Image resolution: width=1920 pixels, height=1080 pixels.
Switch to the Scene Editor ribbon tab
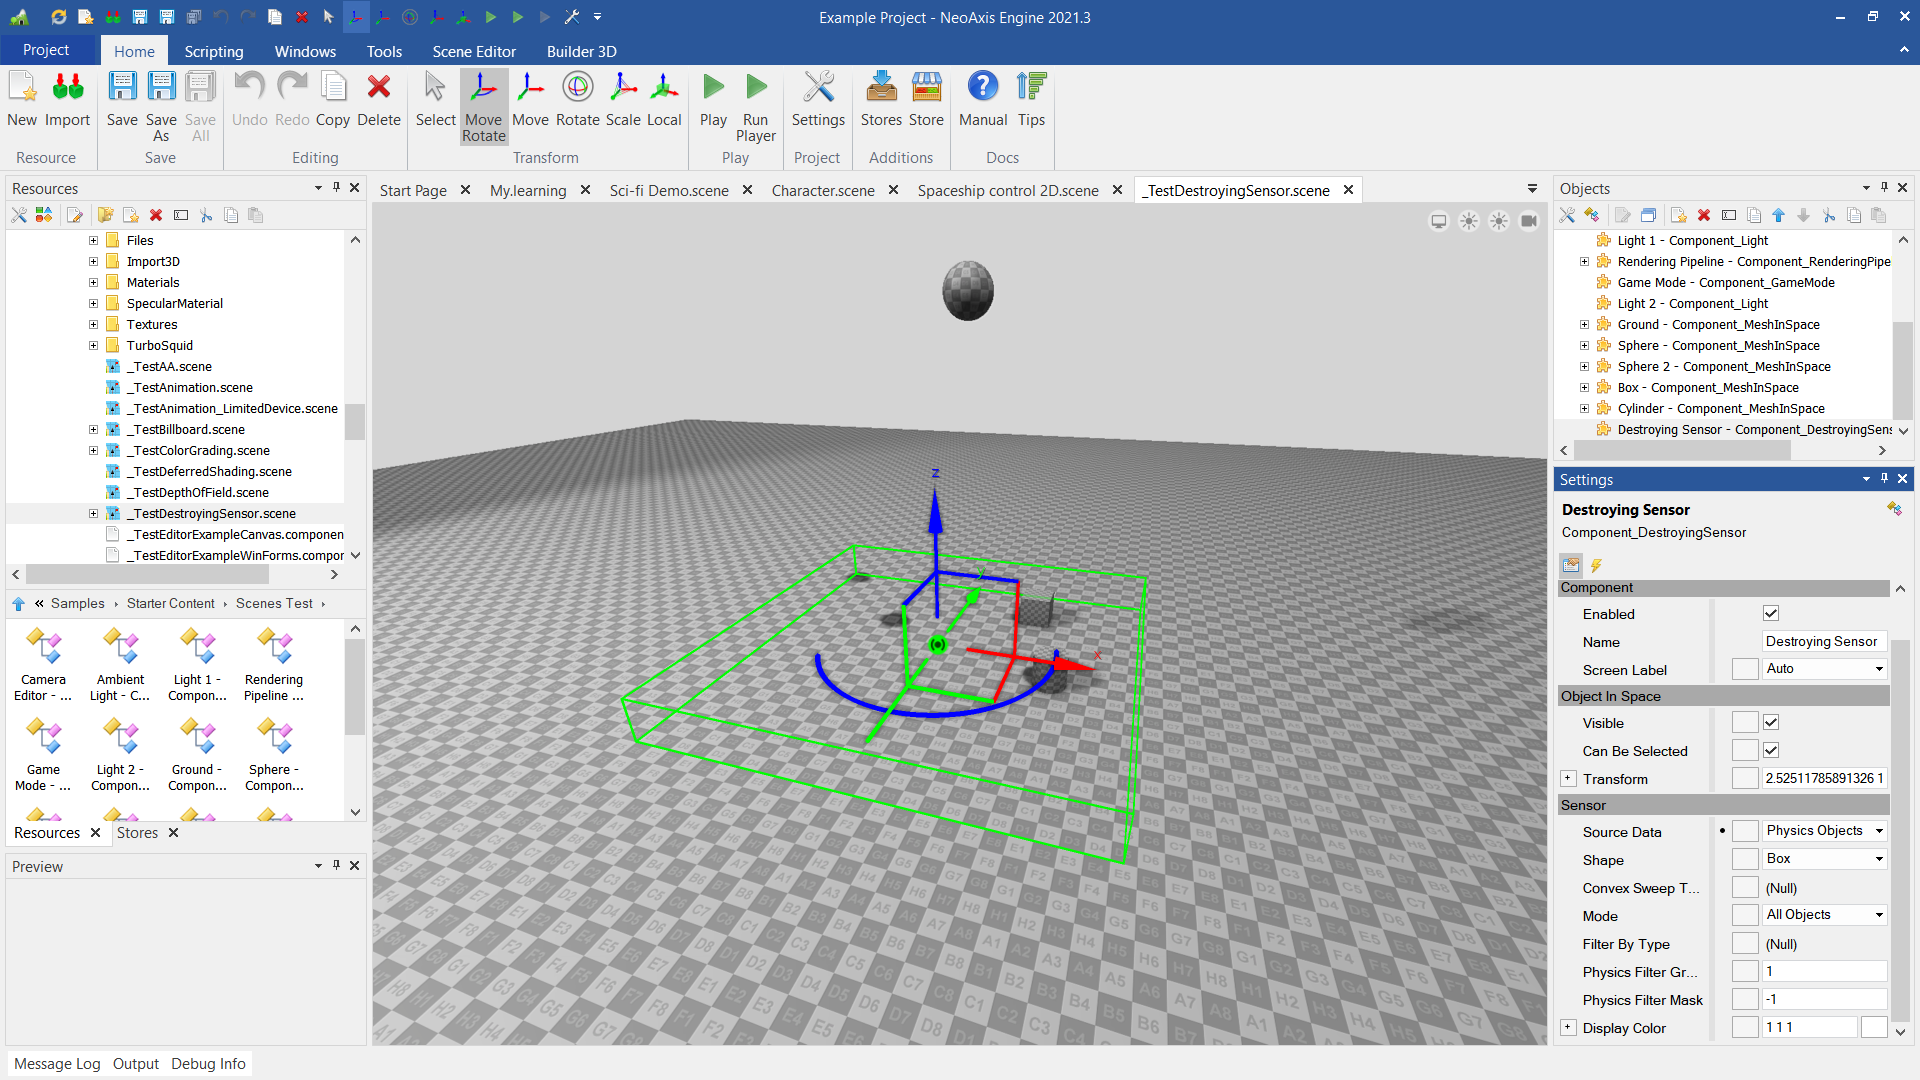473,51
